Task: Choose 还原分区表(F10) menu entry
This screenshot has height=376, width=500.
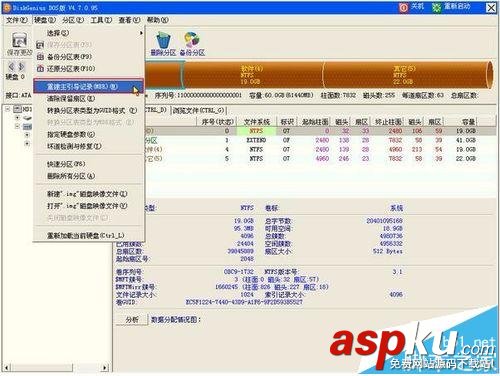Action: point(89,69)
